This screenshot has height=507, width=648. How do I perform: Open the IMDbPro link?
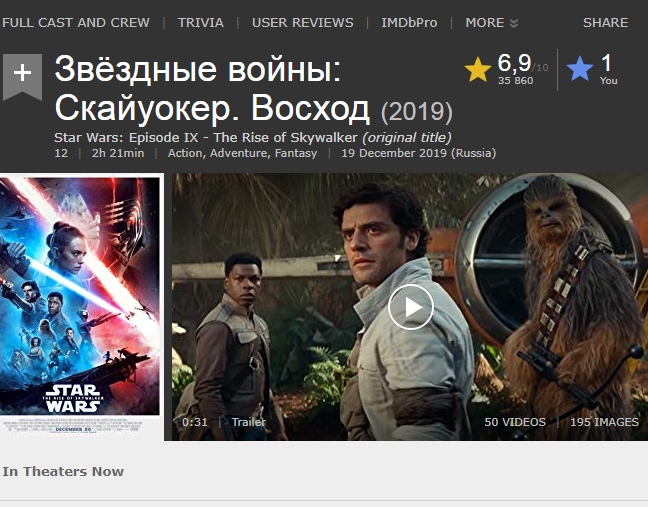point(409,22)
